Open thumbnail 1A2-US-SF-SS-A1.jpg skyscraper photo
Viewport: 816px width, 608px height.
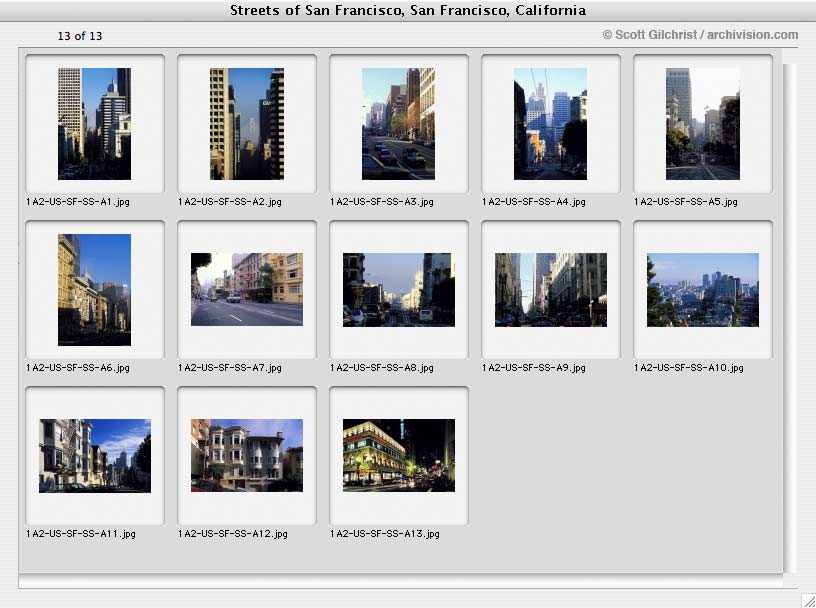94,124
